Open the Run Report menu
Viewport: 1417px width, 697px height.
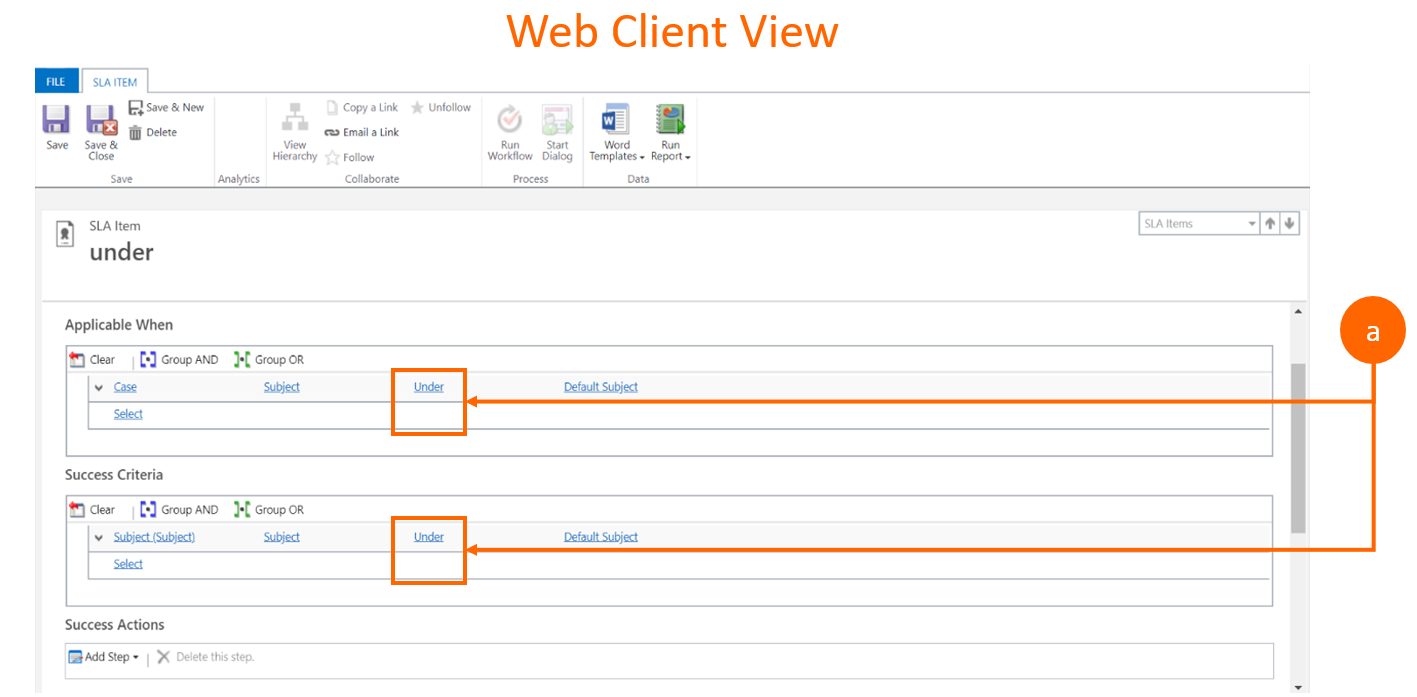coord(670,132)
